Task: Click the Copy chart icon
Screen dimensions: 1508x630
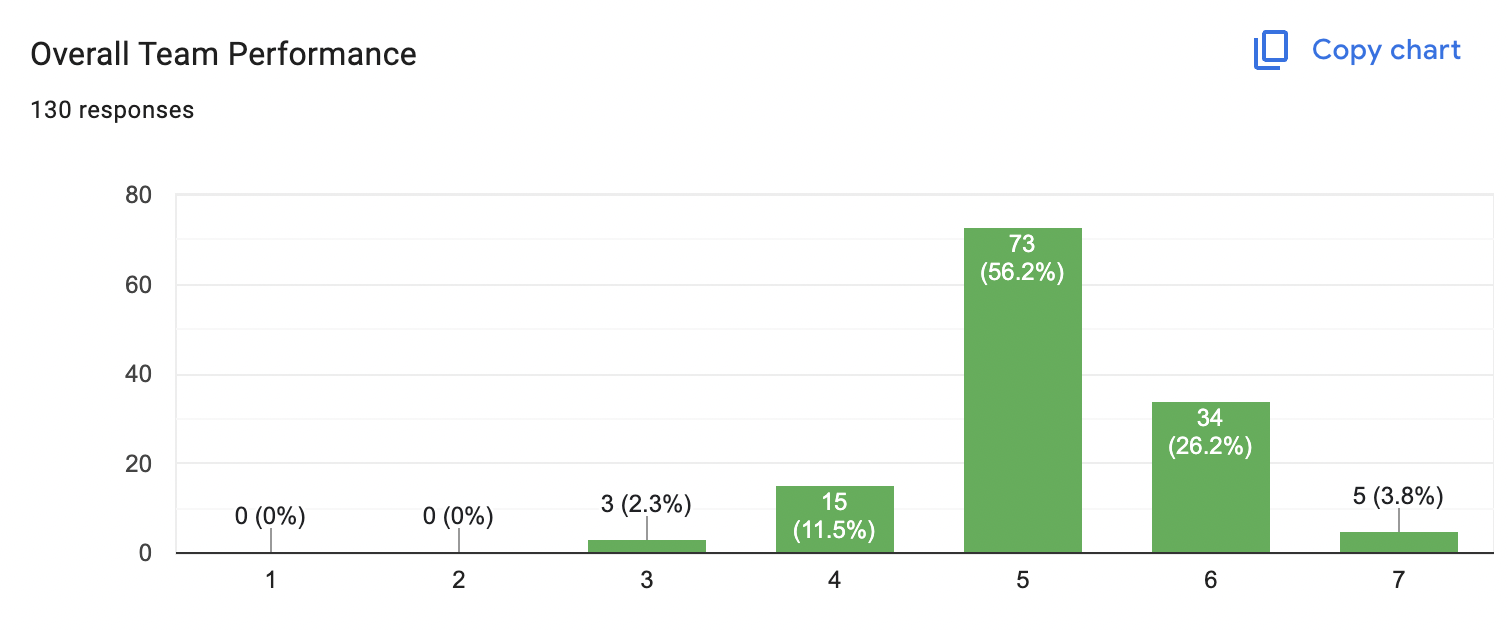Action: click(1270, 51)
